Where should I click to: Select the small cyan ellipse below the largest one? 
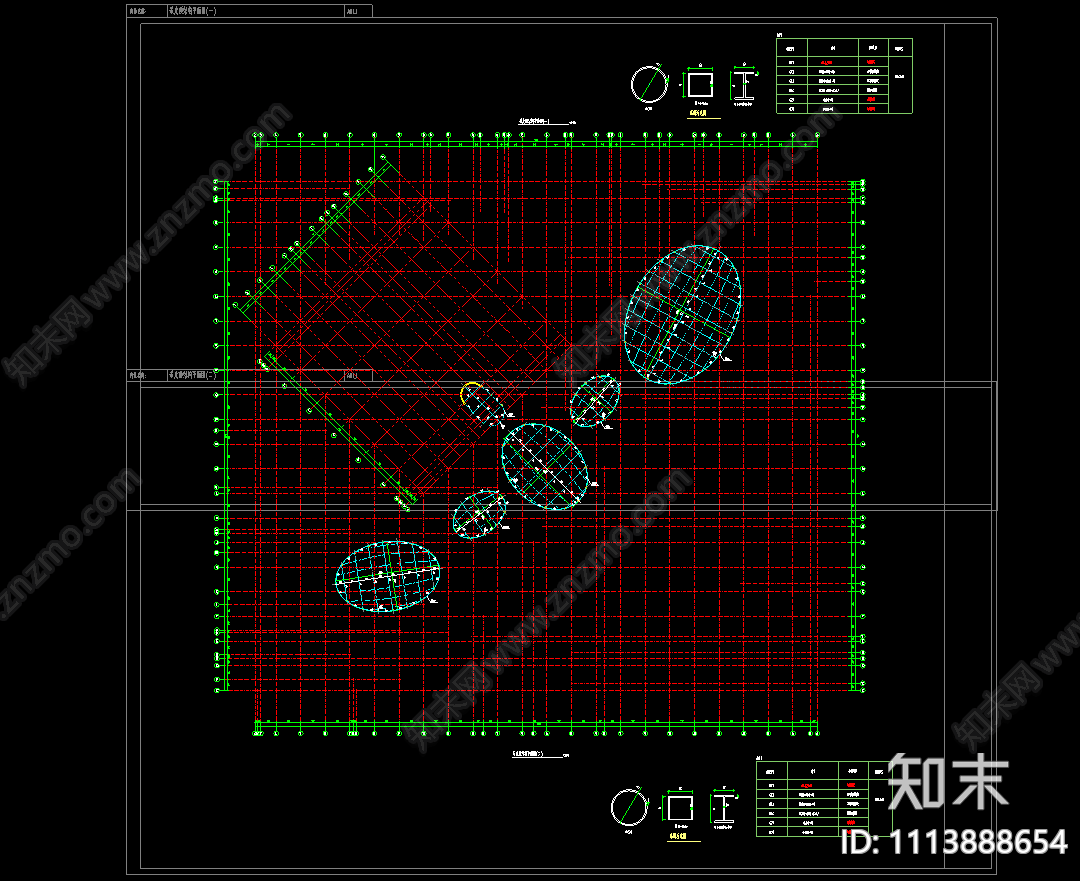[595, 401]
